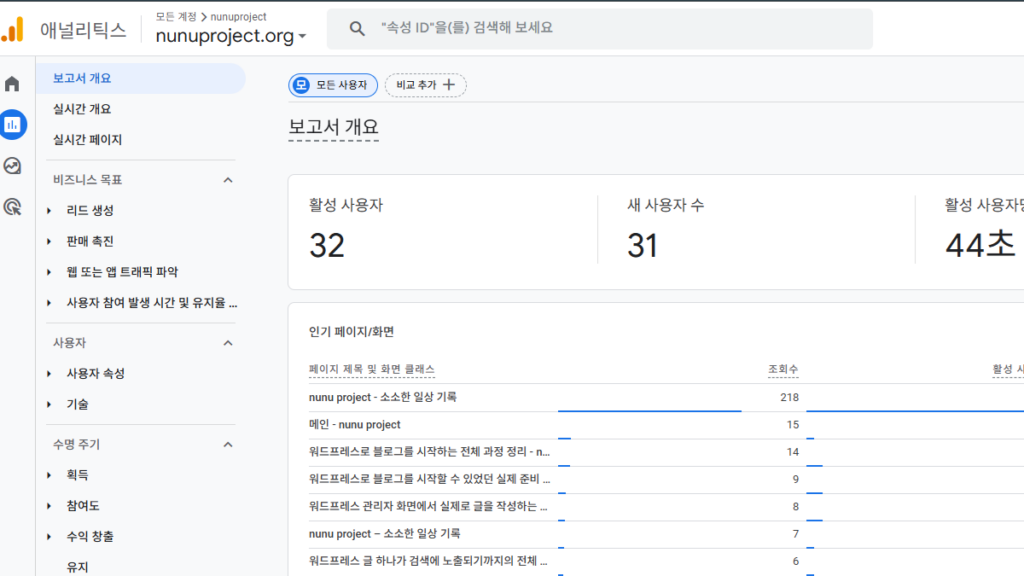Collapse the 수명 주기 section

[x=227, y=444]
